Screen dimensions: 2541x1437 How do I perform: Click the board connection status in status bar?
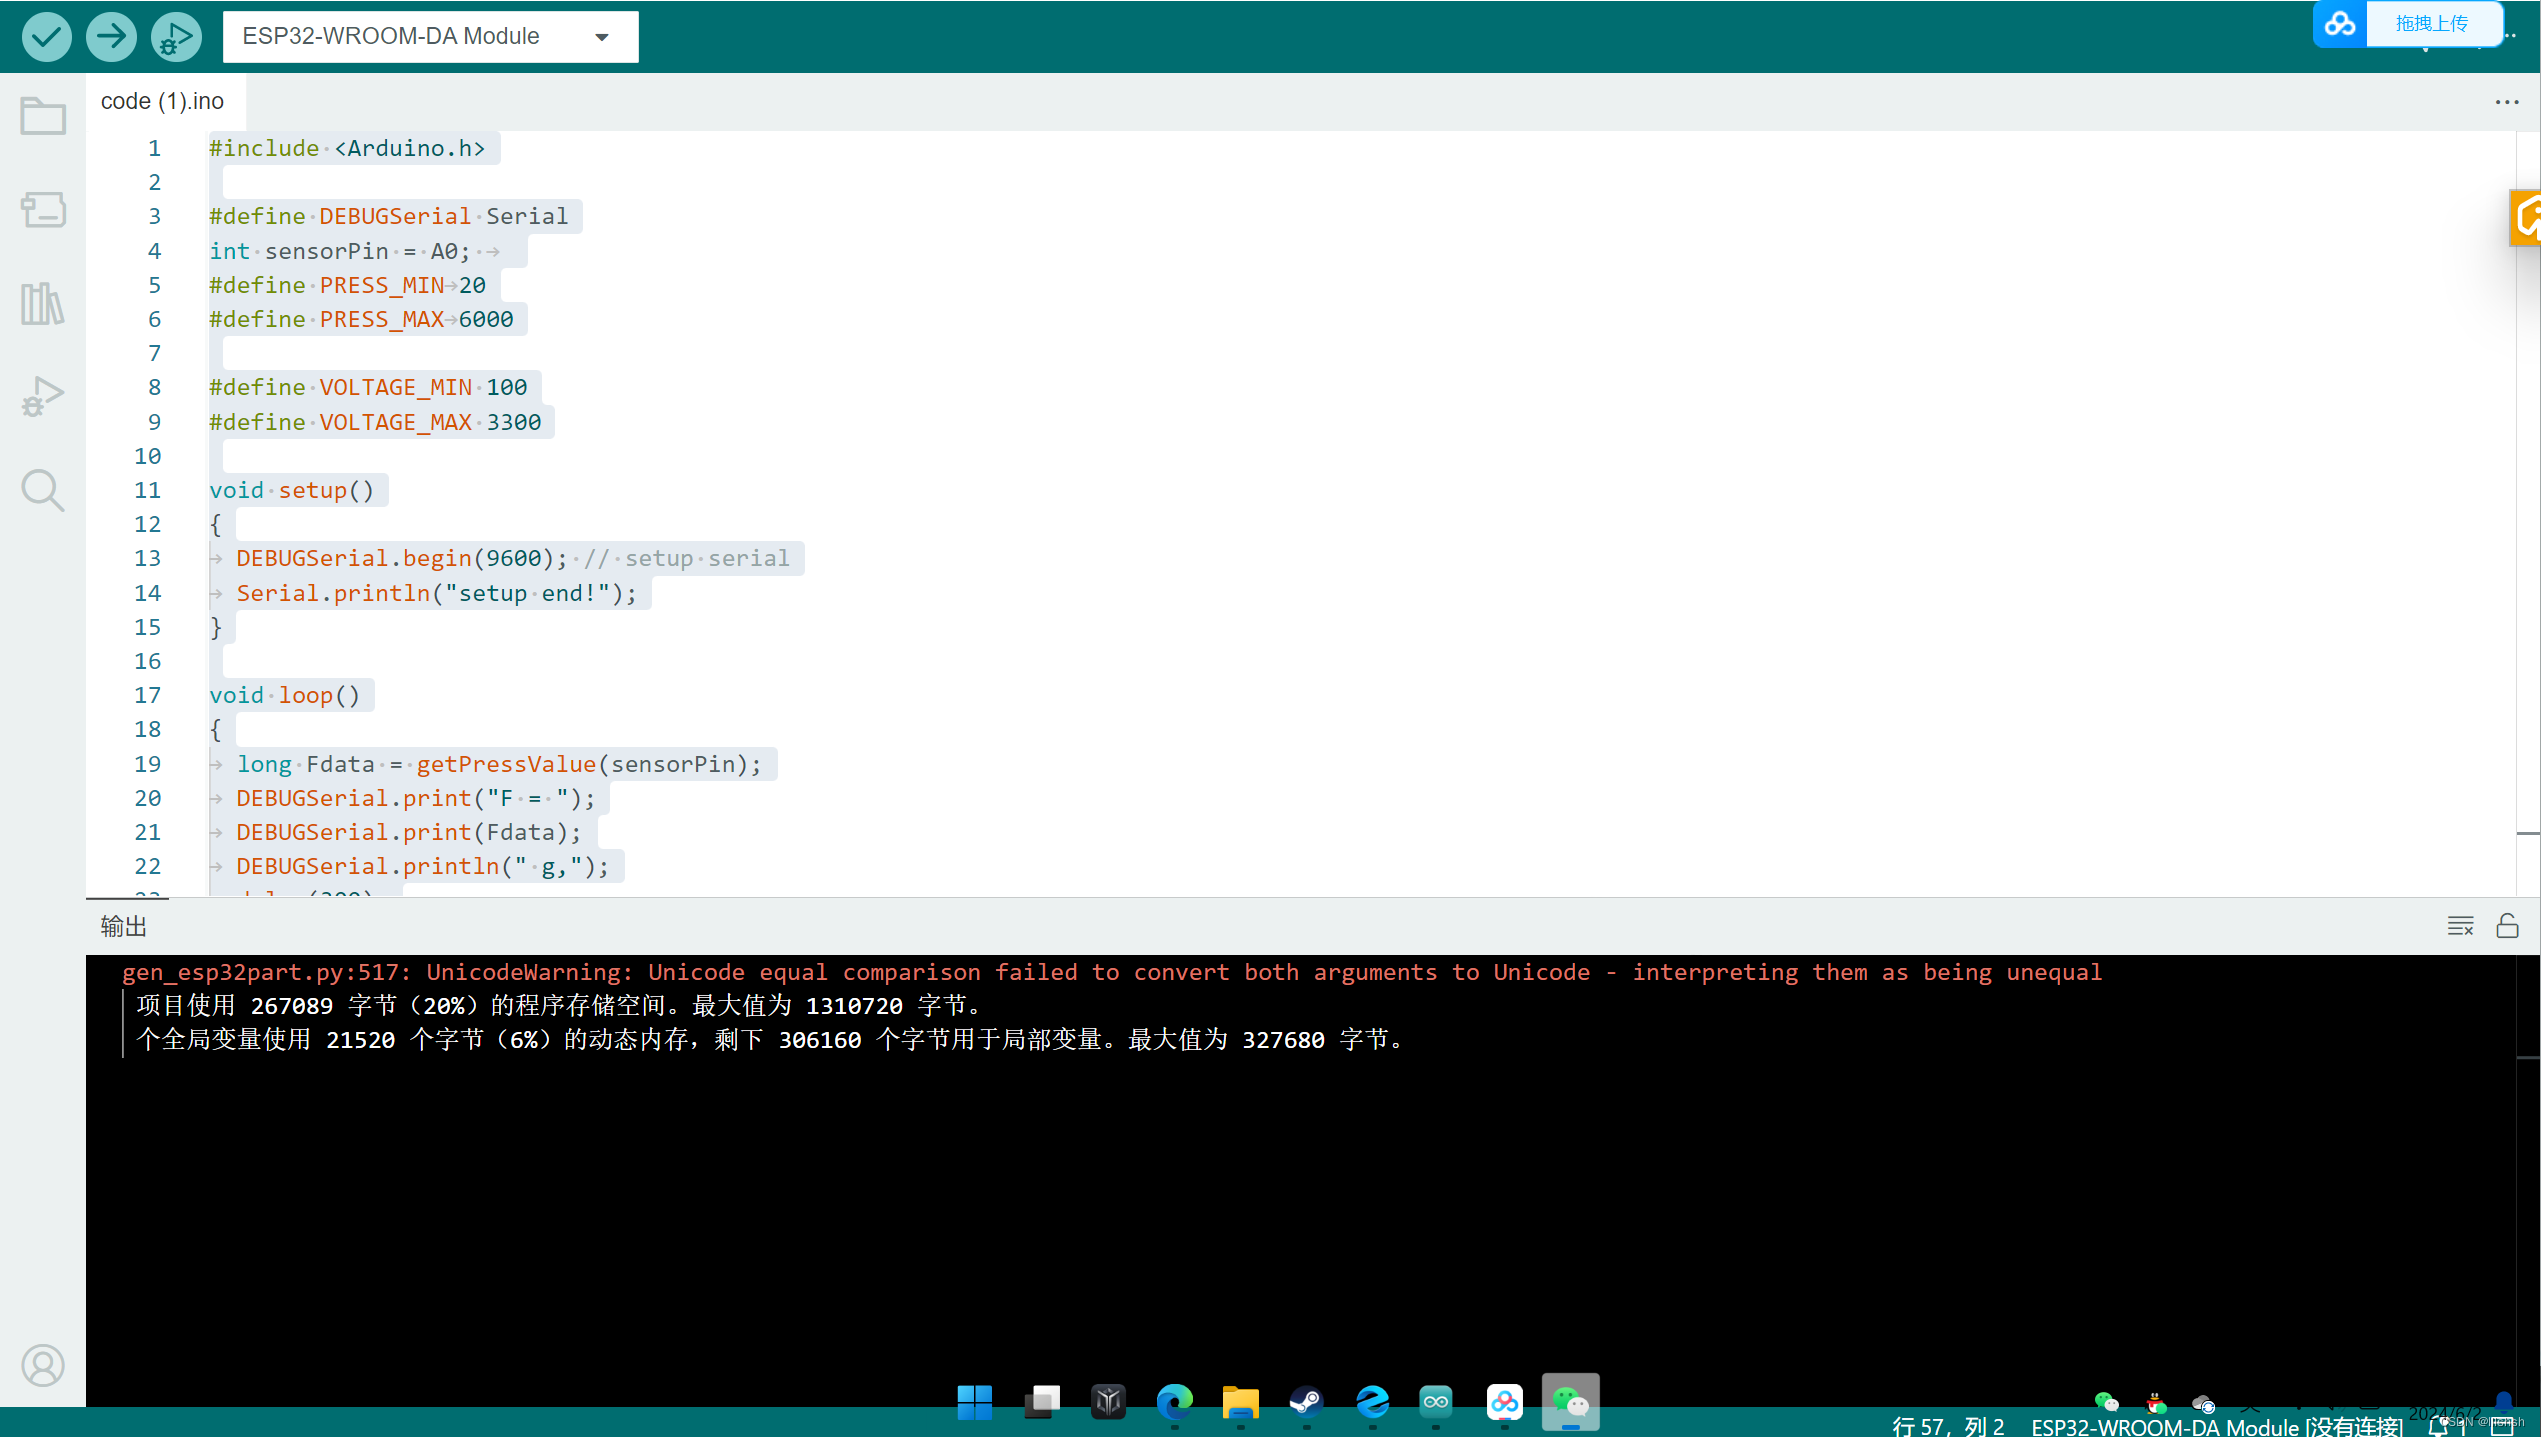(x=2216, y=1426)
